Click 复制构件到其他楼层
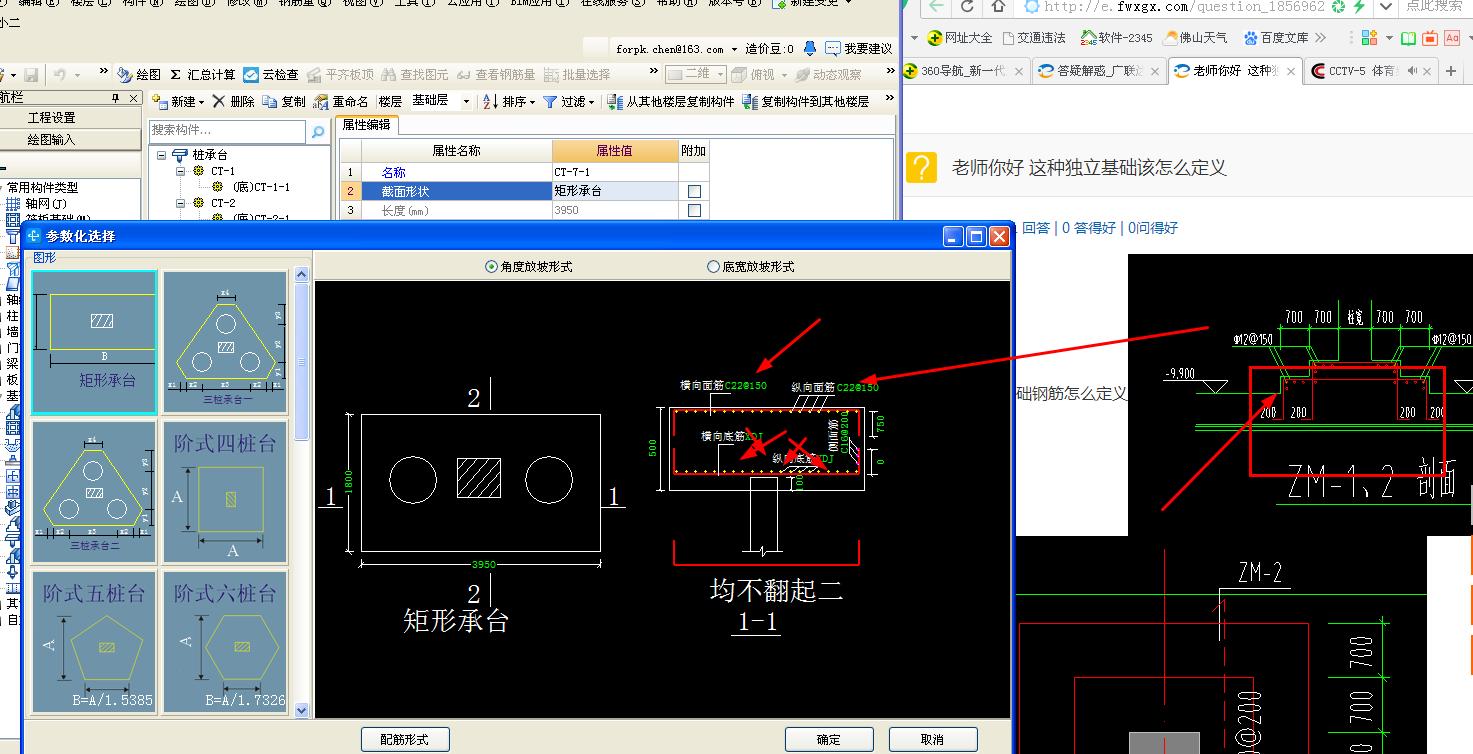This screenshot has height=754, width=1473. [x=806, y=102]
